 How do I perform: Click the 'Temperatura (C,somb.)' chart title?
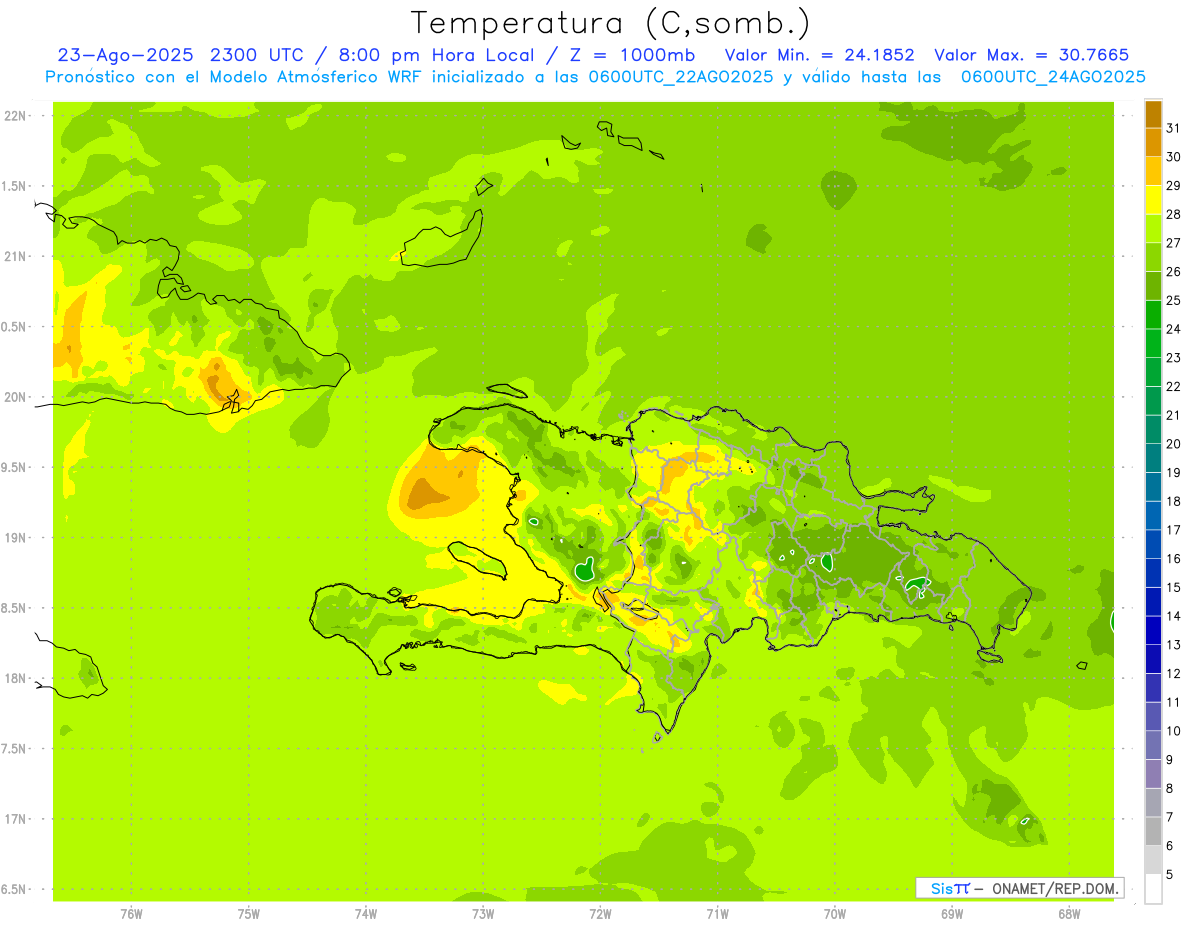pos(610,23)
